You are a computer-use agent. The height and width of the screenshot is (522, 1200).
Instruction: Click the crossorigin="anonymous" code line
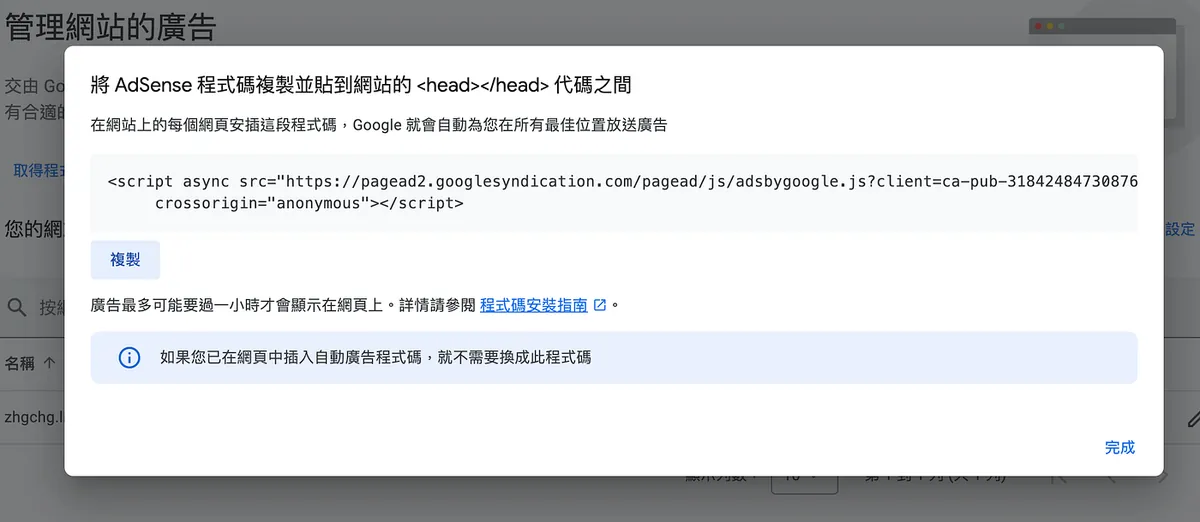tap(309, 203)
